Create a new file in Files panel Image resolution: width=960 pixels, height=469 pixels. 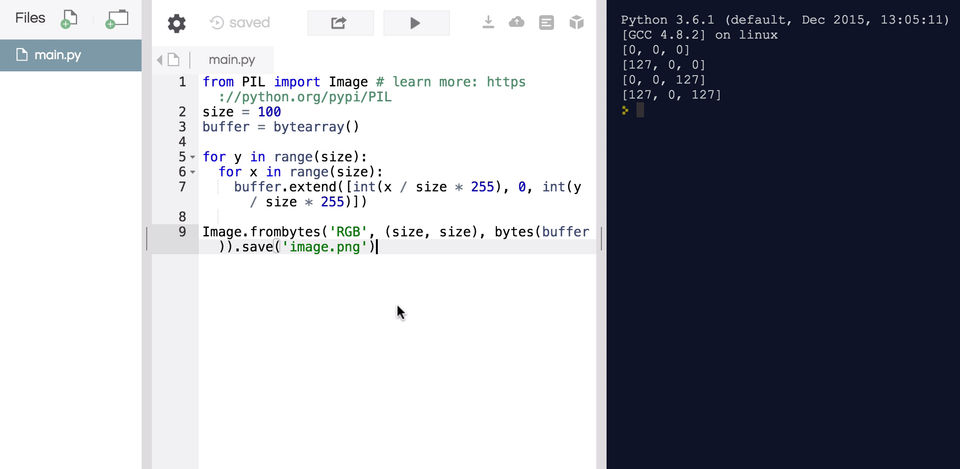69,20
